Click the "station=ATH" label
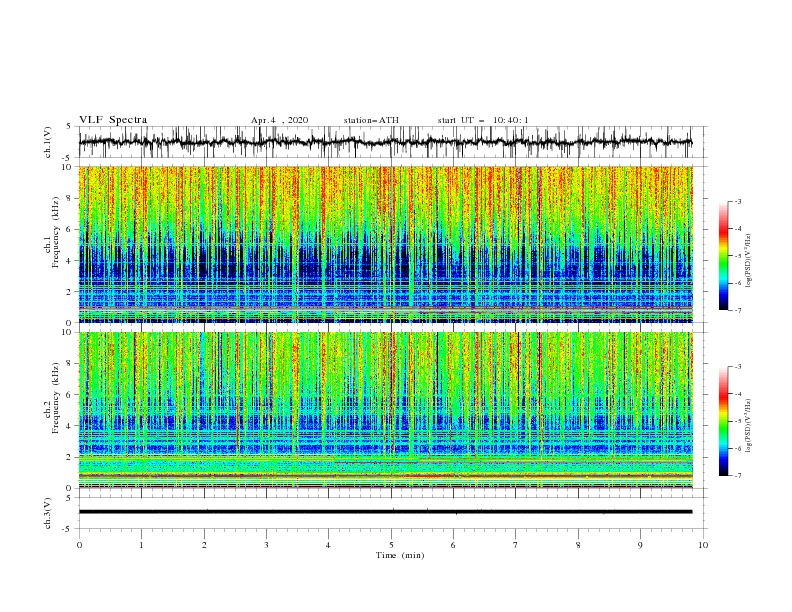Viewport: 792px width, 612px height. pos(371,120)
